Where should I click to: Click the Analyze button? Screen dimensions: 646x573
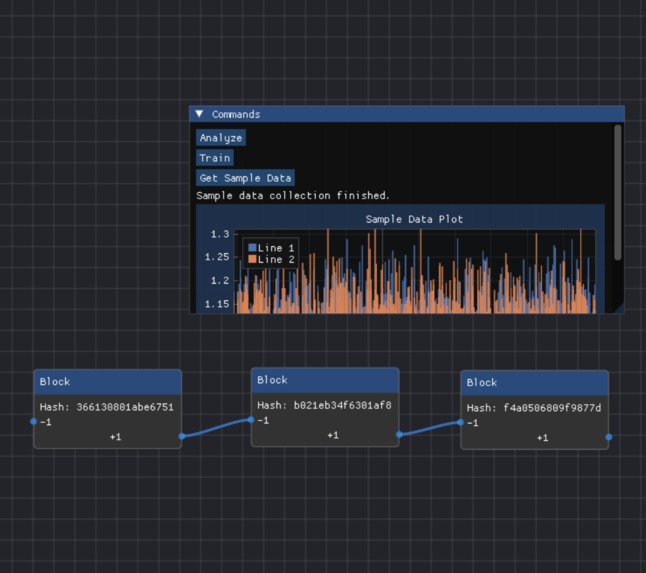[x=221, y=138]
